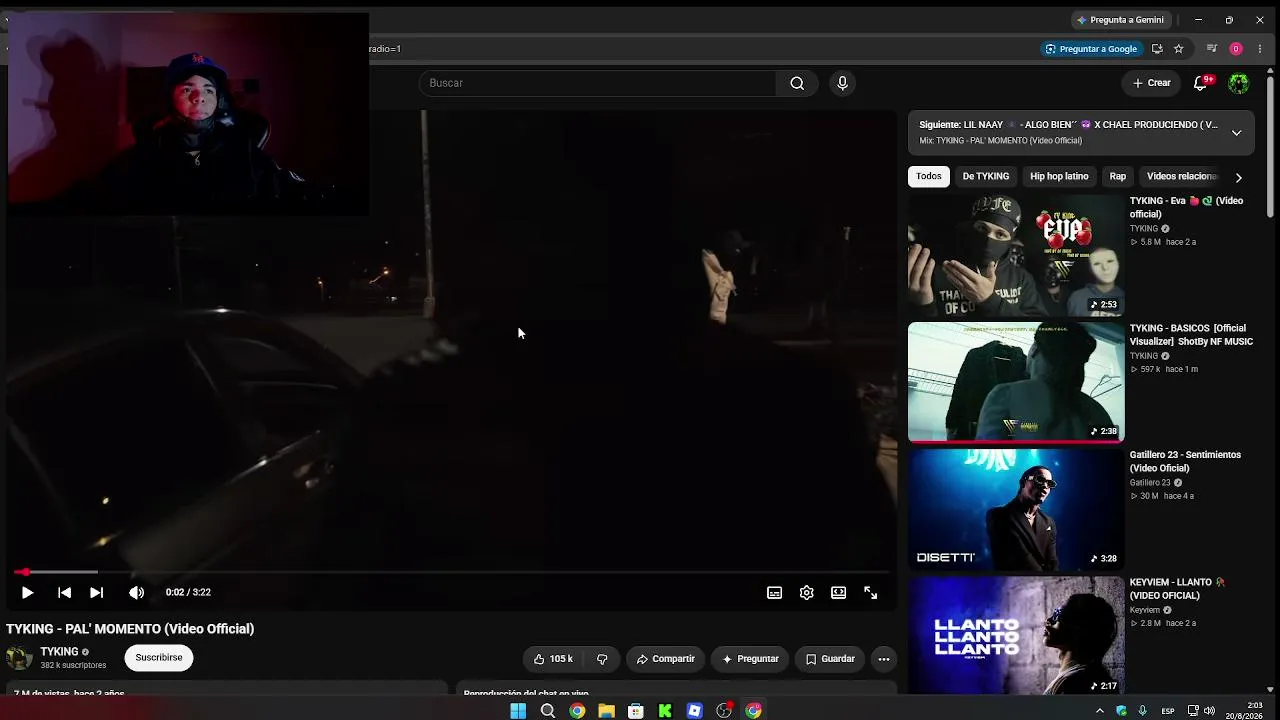Screen dimensions: 1280x720
Task: Click the Compartir share button
Action: pyautogui.click(x=665, y=660)
